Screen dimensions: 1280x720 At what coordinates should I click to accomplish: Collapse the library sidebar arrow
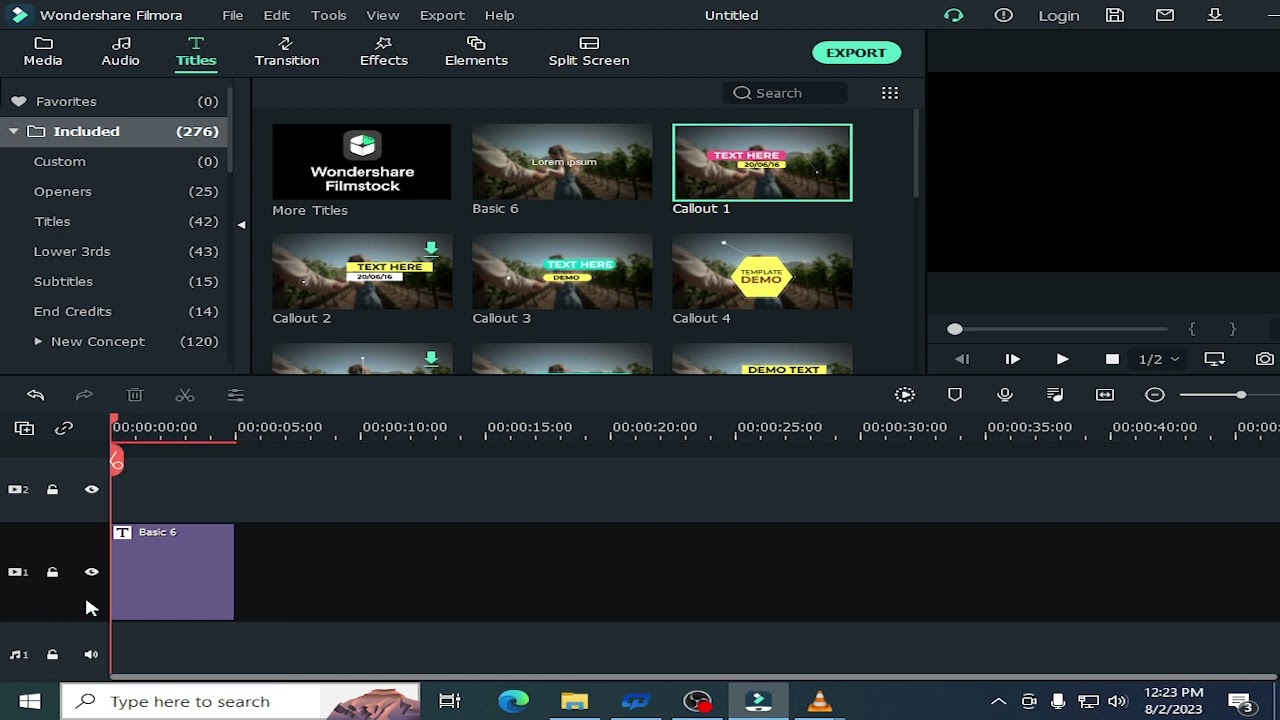(x=241, y=225)
